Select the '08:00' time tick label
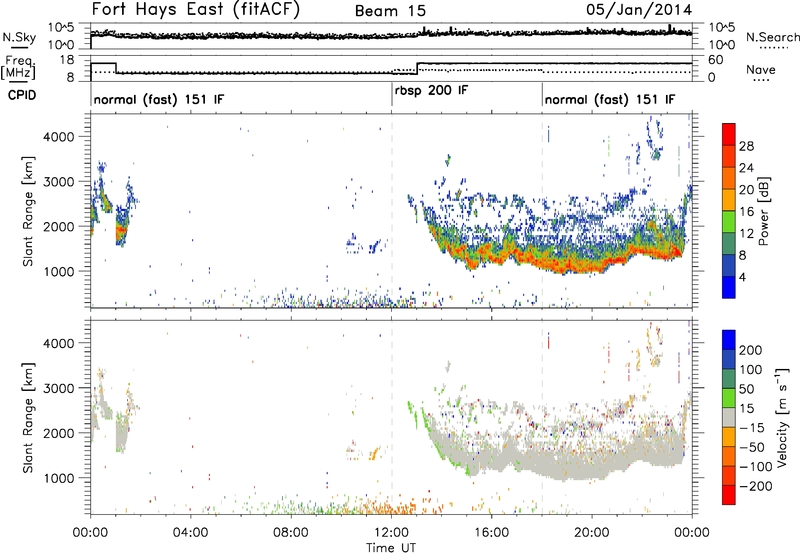The height and width of the screenshot is (554, 800). click(x=291, y=533)
